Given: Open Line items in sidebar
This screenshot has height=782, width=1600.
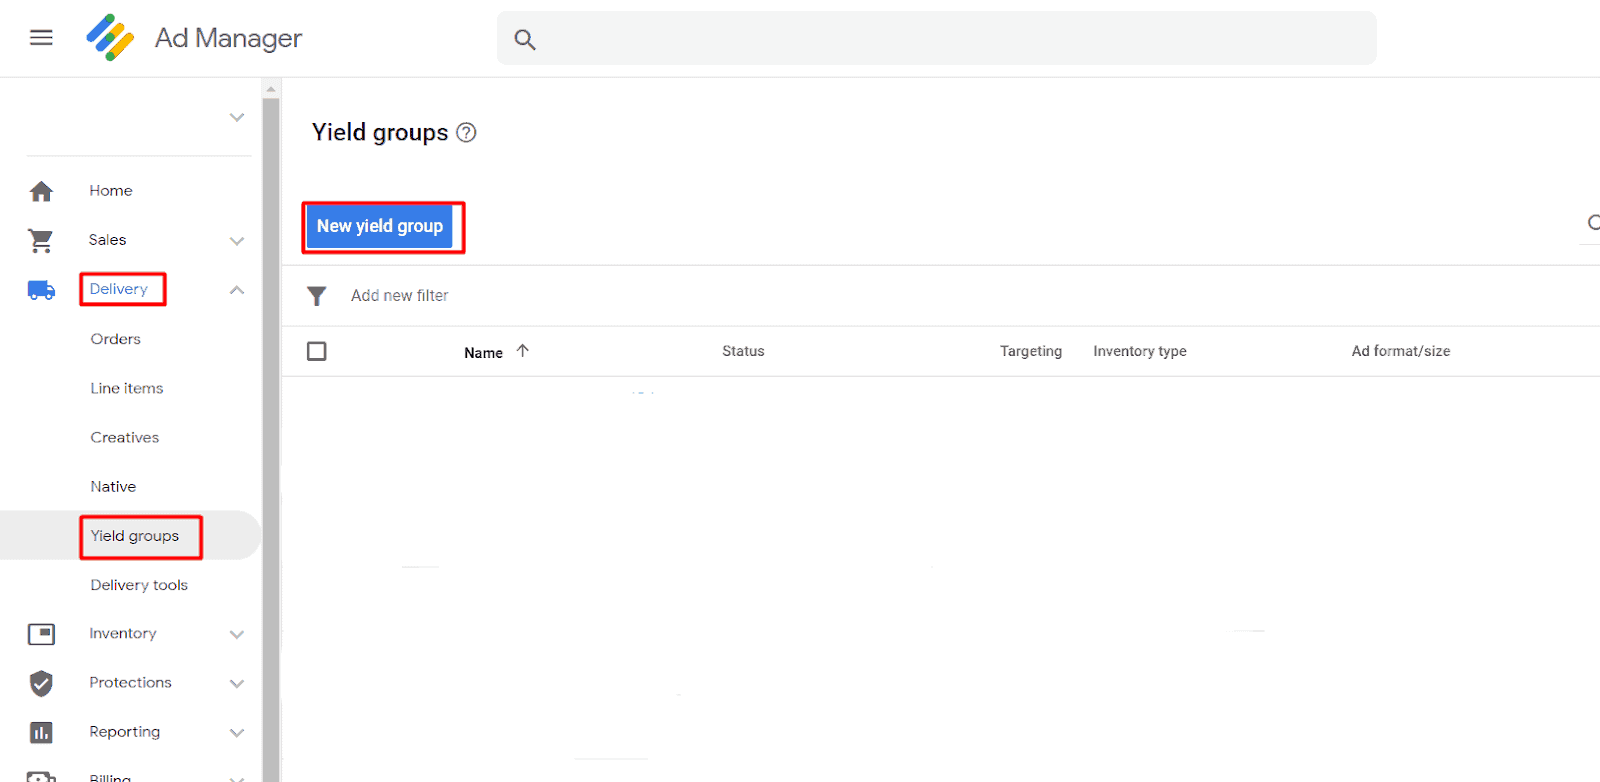Looking at the screenshot, I should click(127, 388).
